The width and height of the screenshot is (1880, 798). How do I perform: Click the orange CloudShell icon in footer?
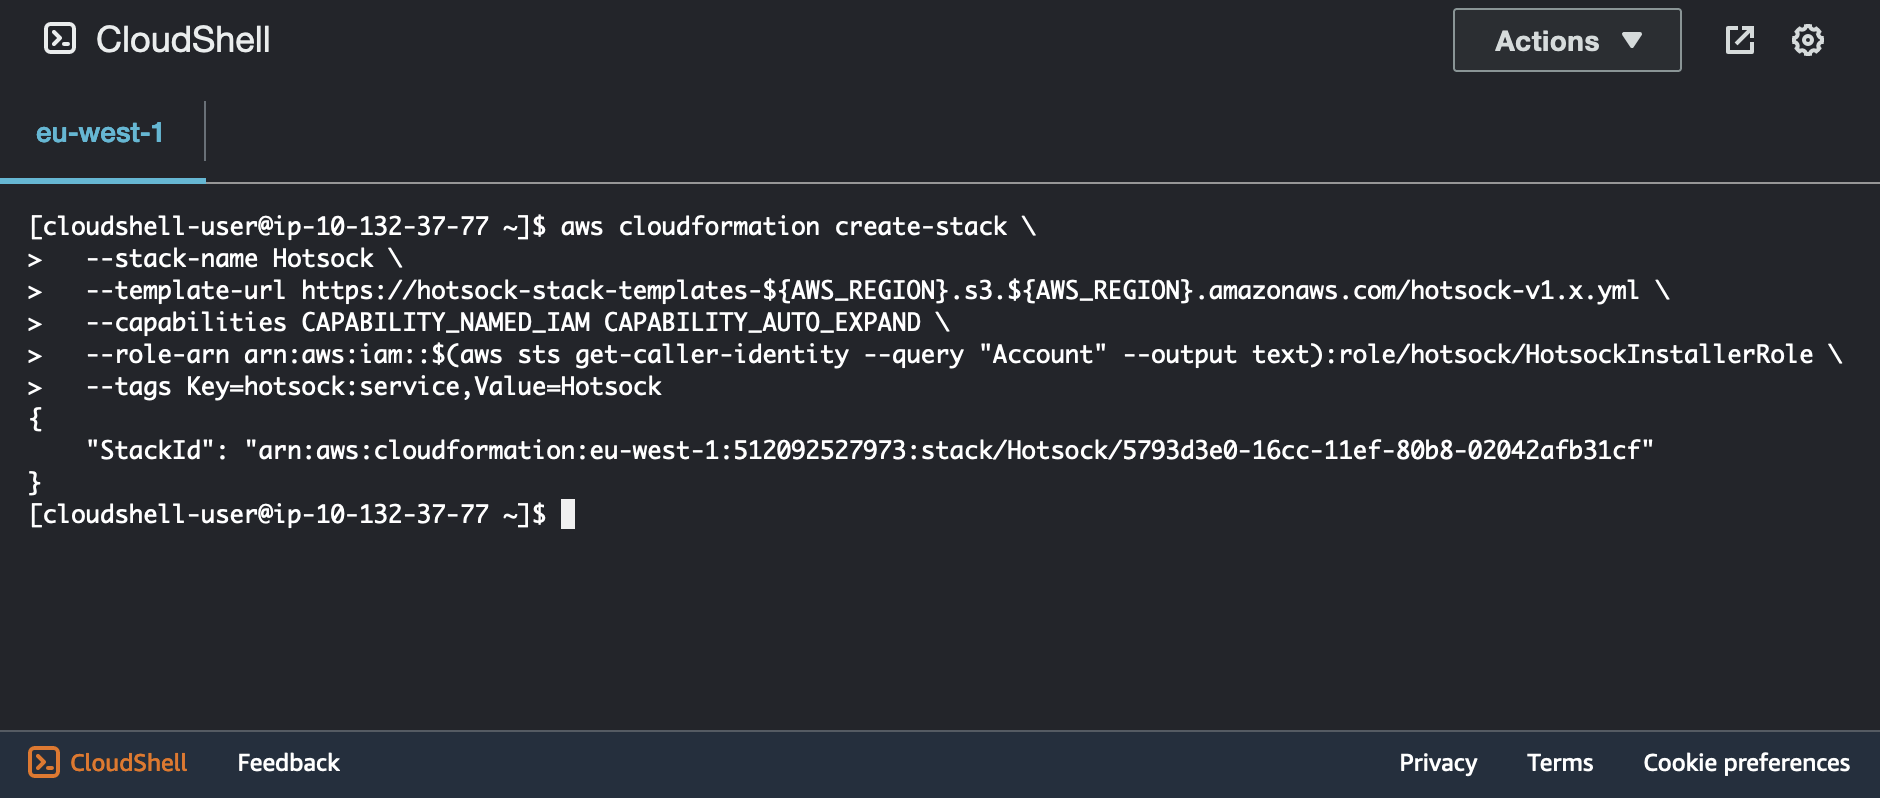[x=44, y=762]
